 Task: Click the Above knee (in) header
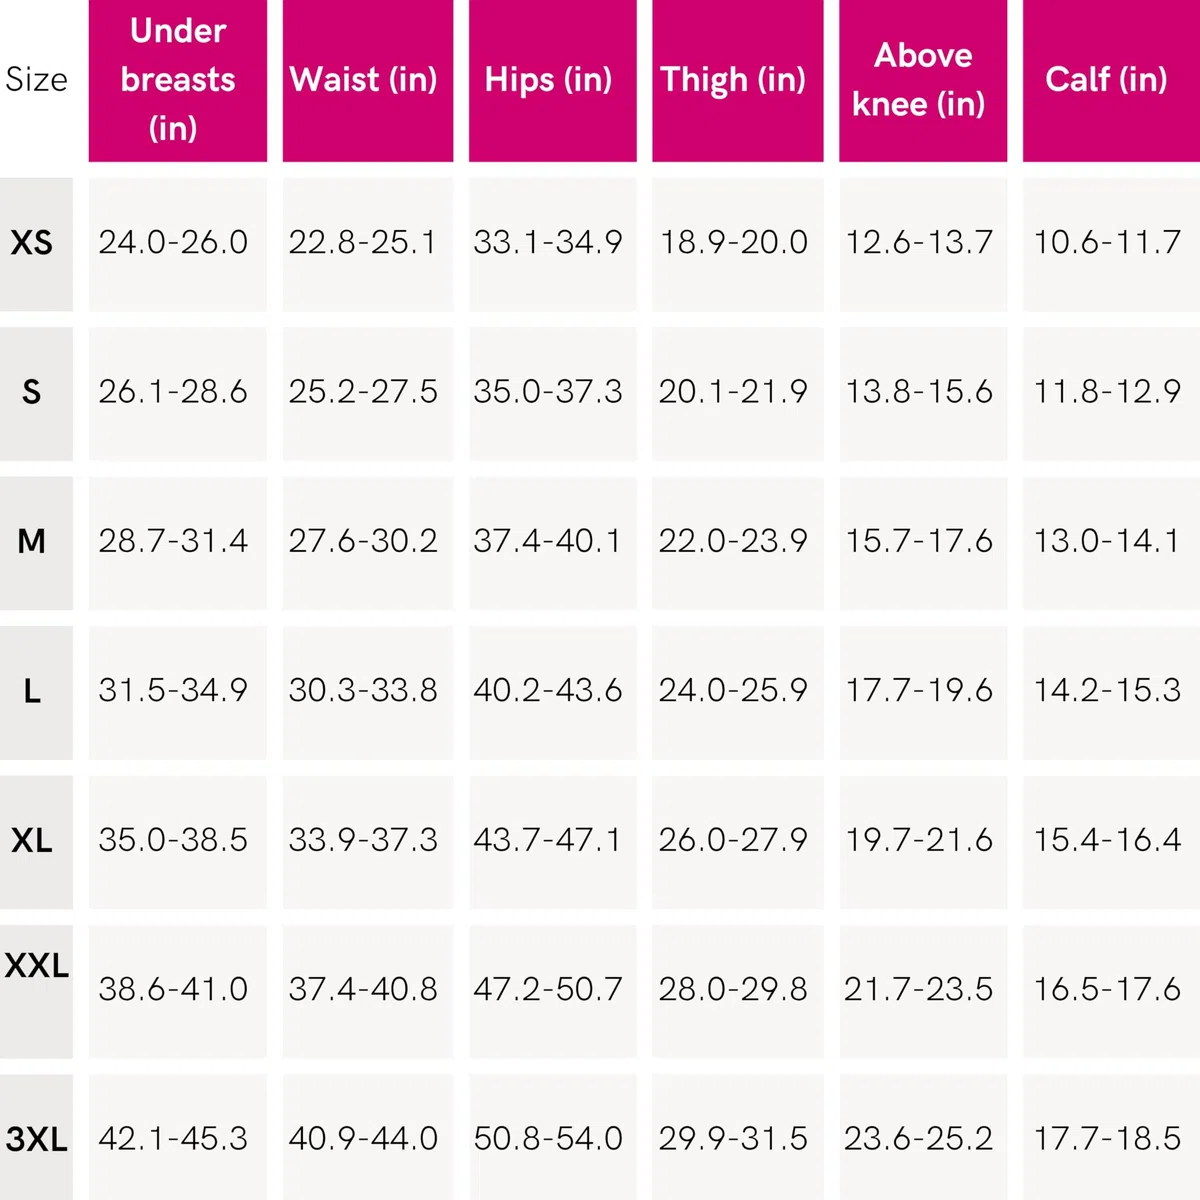pos(923,80)
